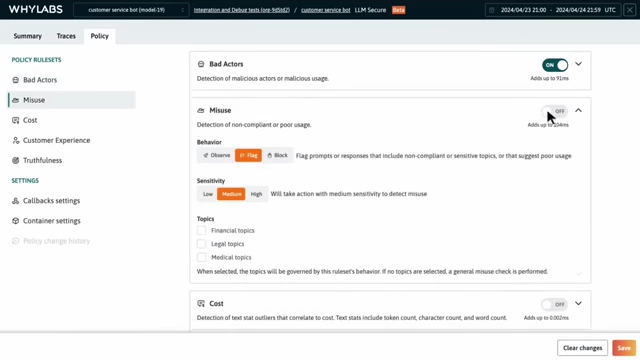640x360 pixels.
Task: Set sensitivity to Low
Action: [x=208, y=194]
